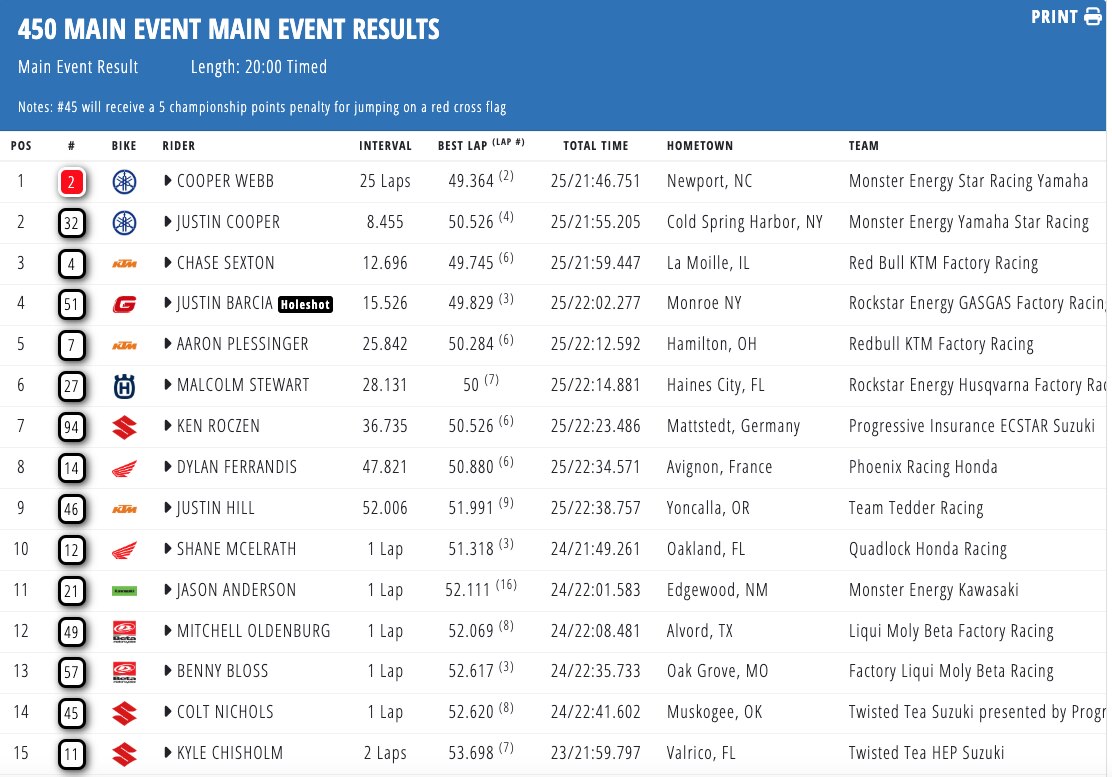The image size is (1112, 777).
Task: Click Mitchell Oldenburg's Beta bike logo
Action: (x=124, y=632)
